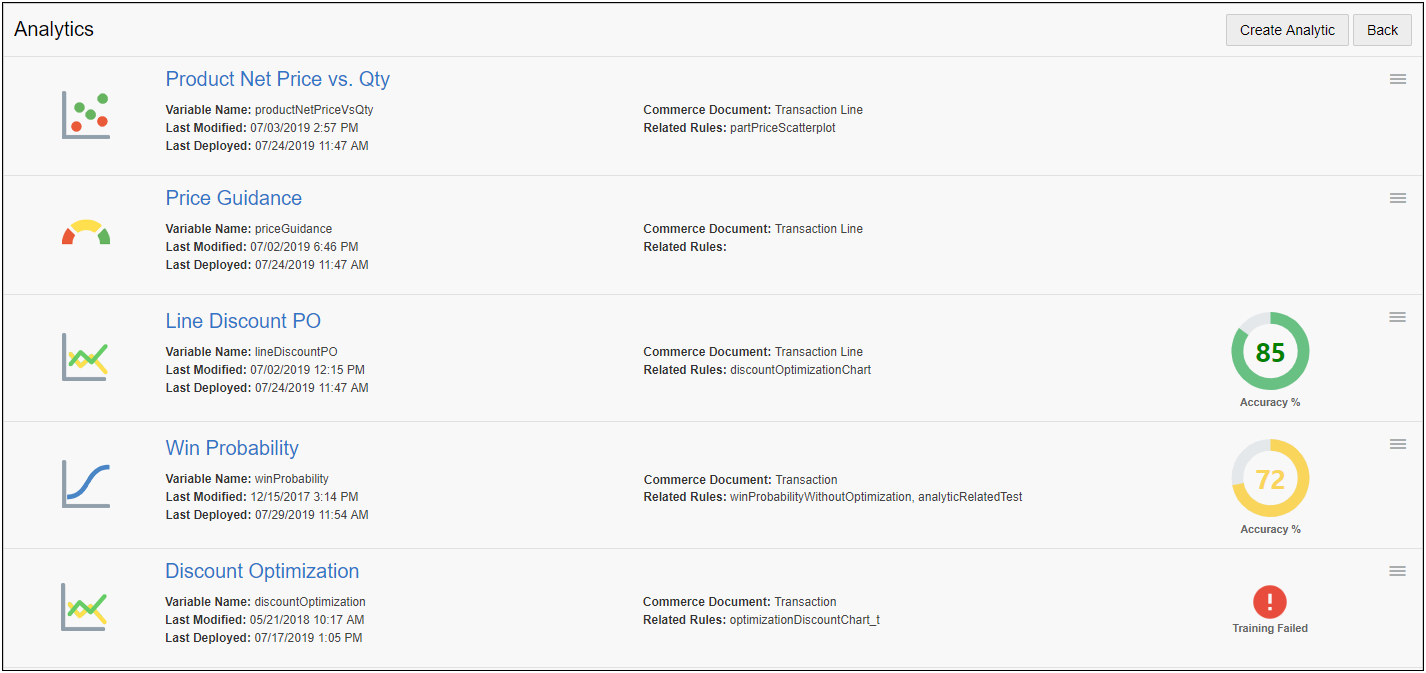Open the Product Net Price vs. Qty row menu

click(x=1398, y=79)
